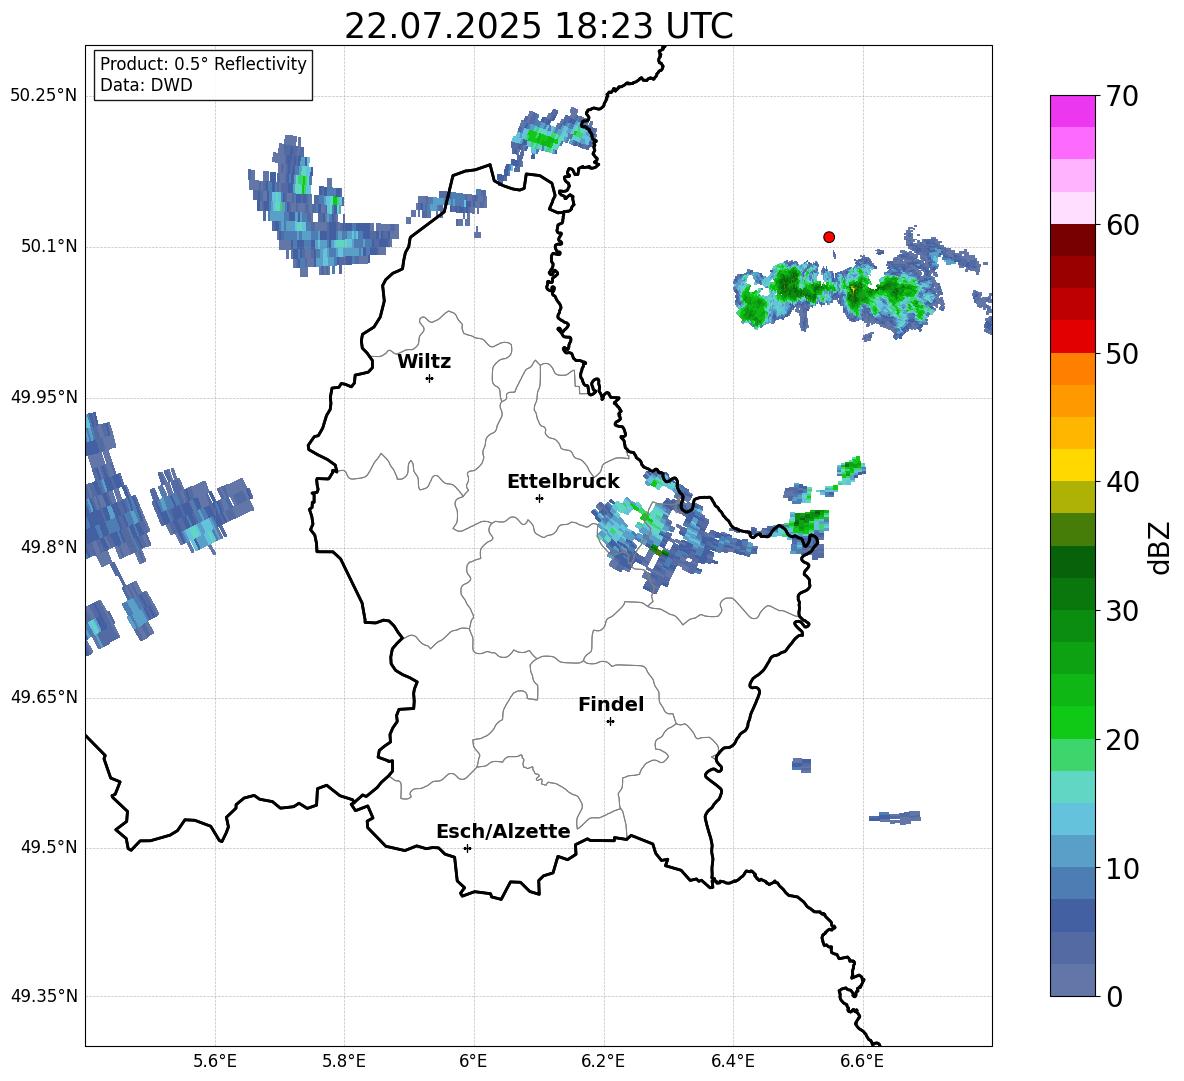The height and width of the screenshot is (1081, 1184).
Task: Click the 6°E longitude label
Action: 473,1061
